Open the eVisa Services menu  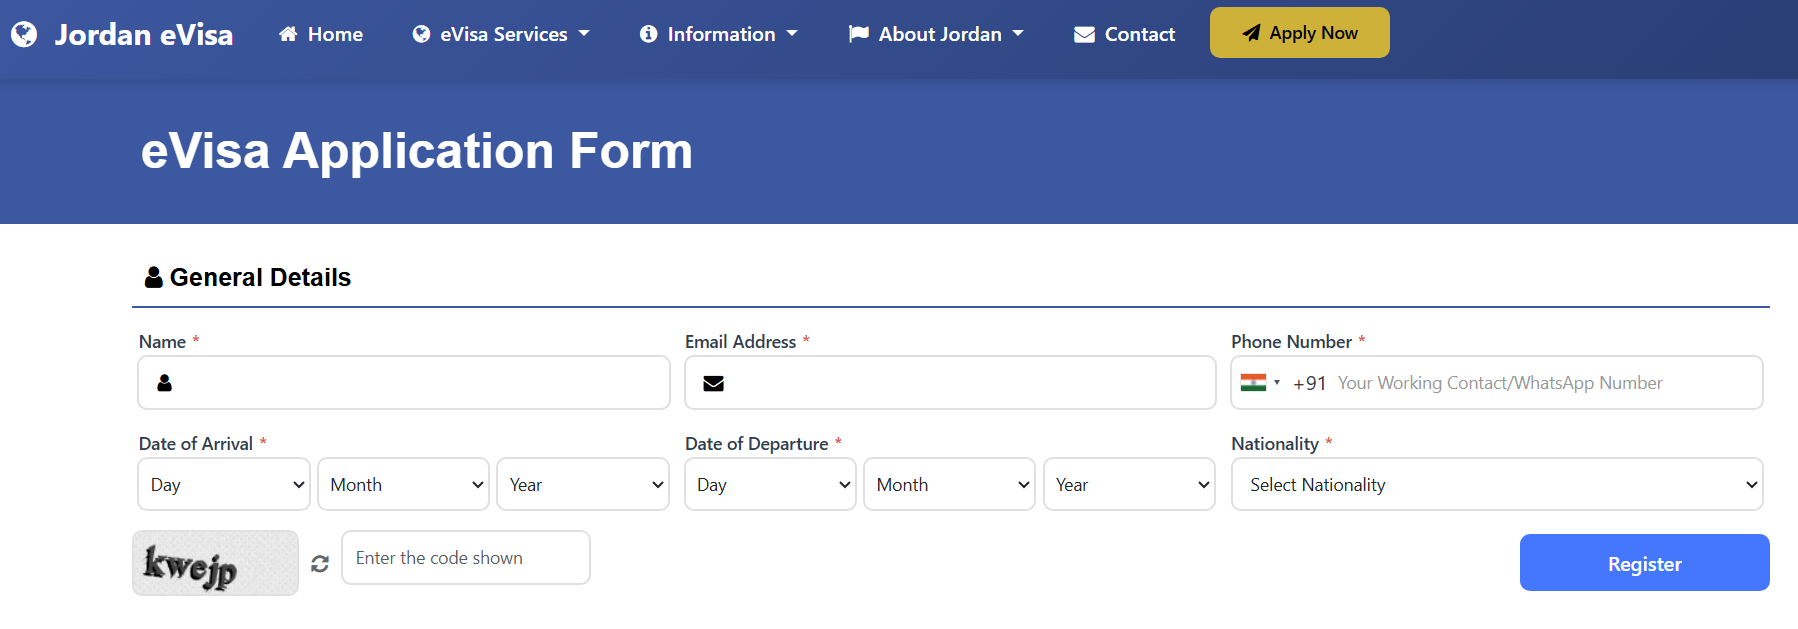pyautogui.click(x=502, y=34)
